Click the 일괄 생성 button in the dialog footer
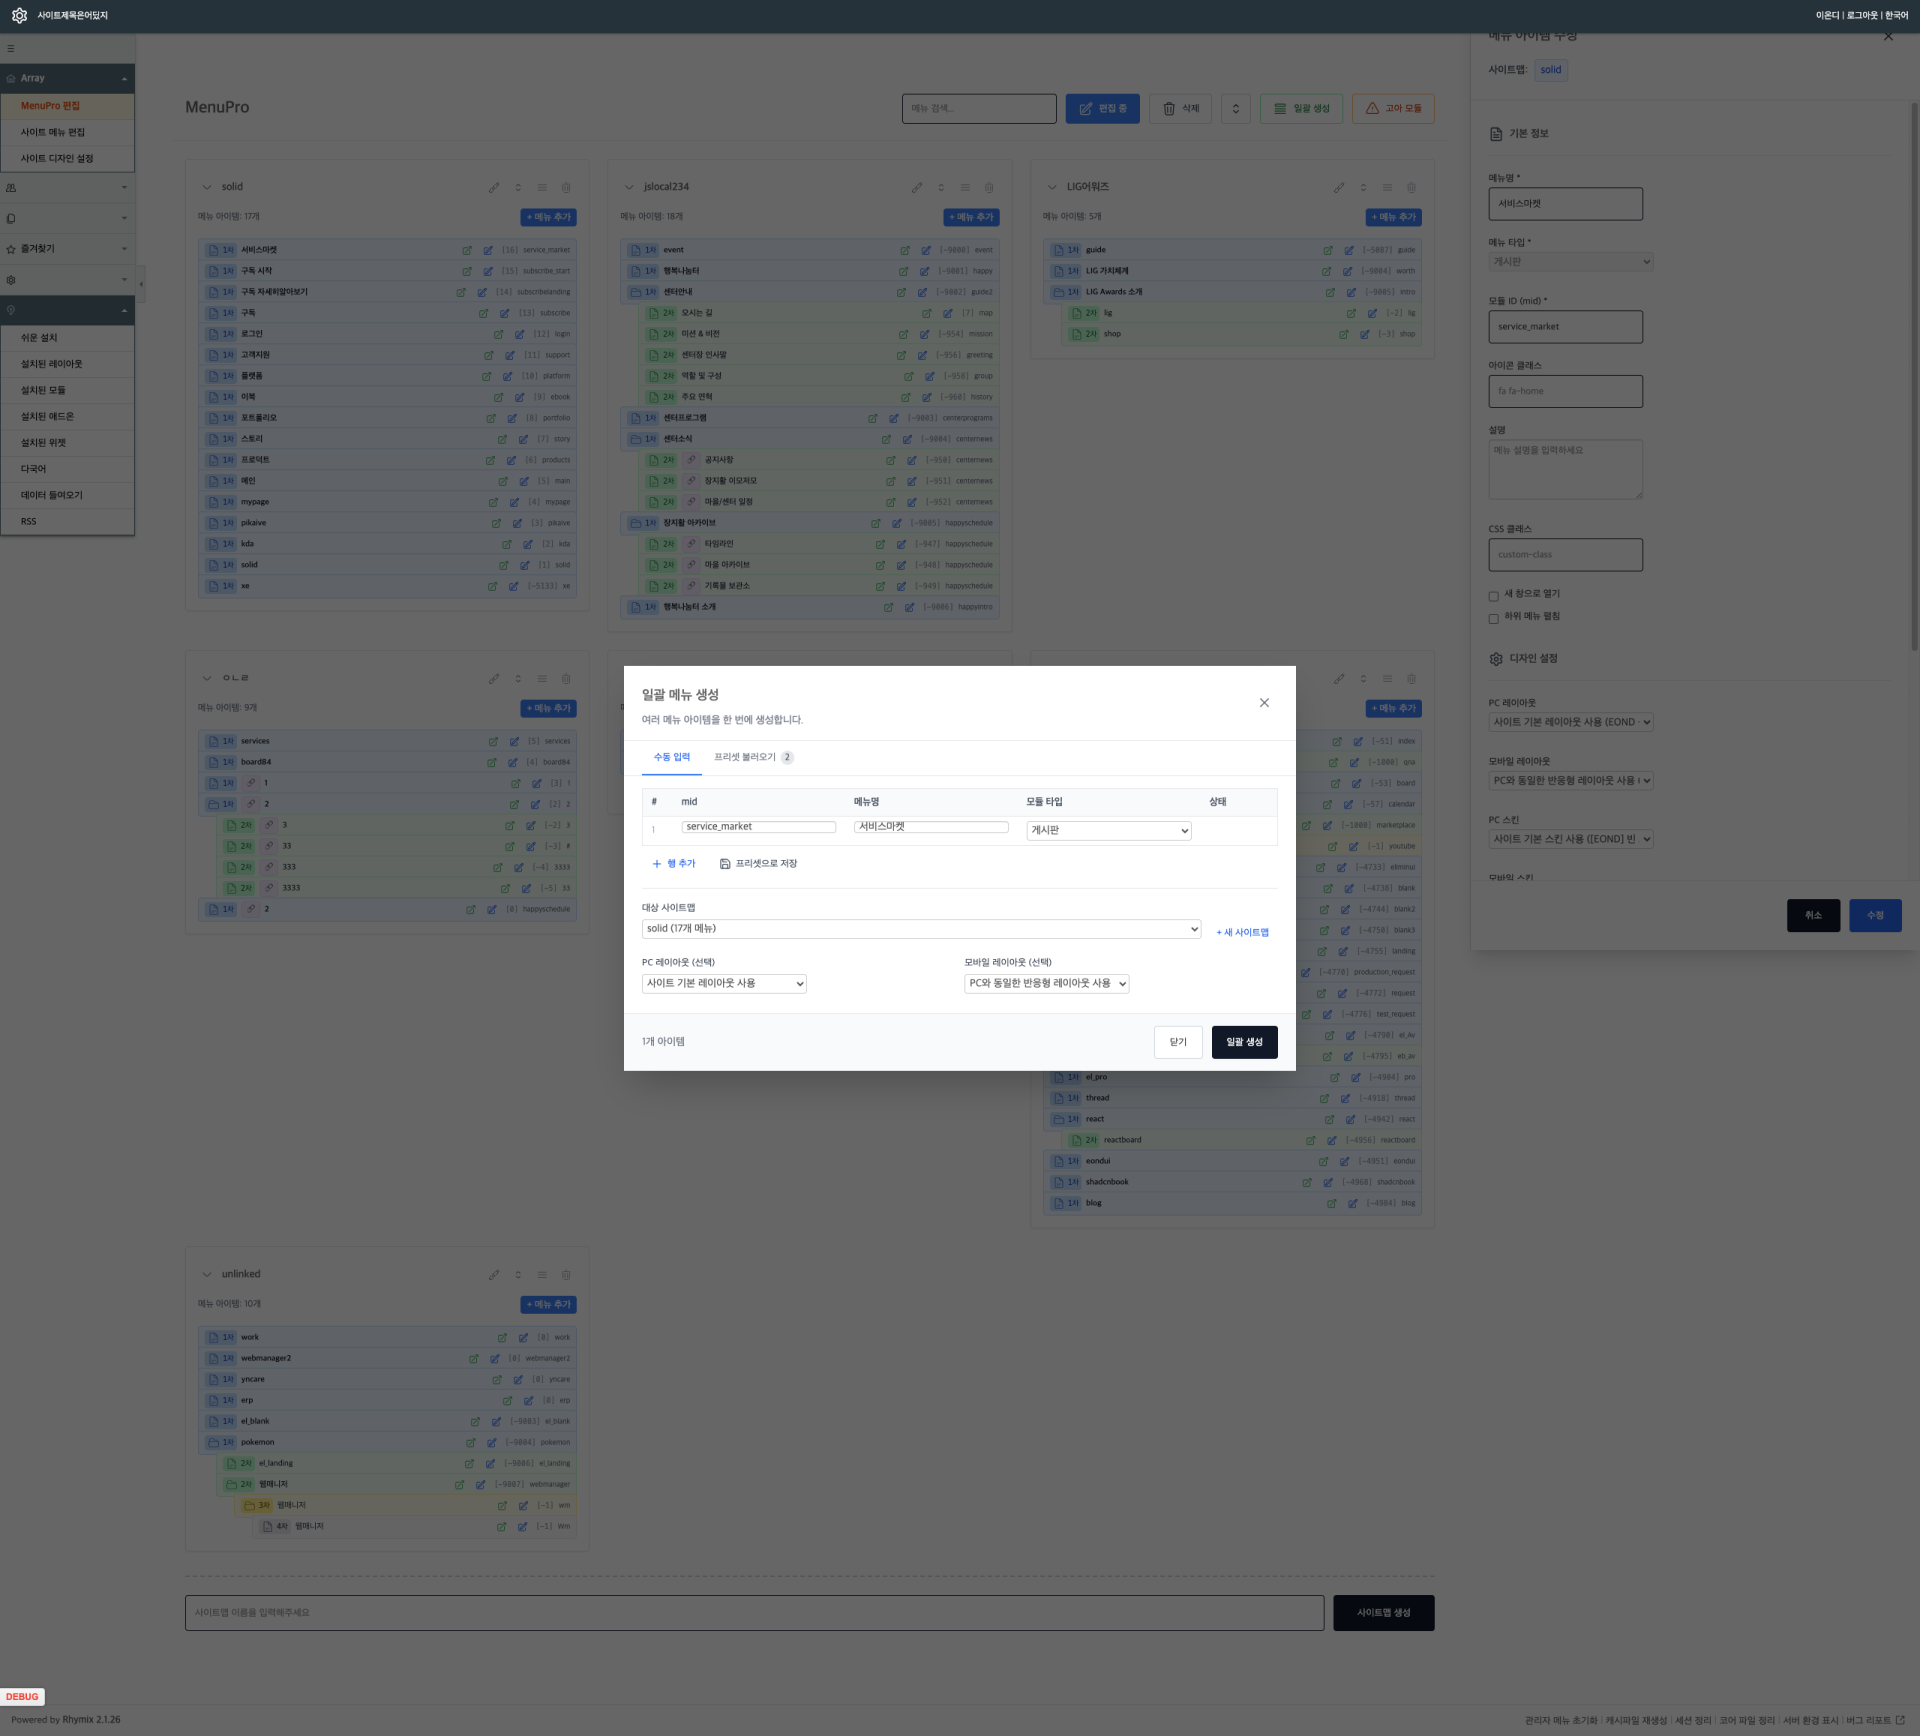The height and width of the screenshot is (1736, 1920). [x=1243, y=1042]
